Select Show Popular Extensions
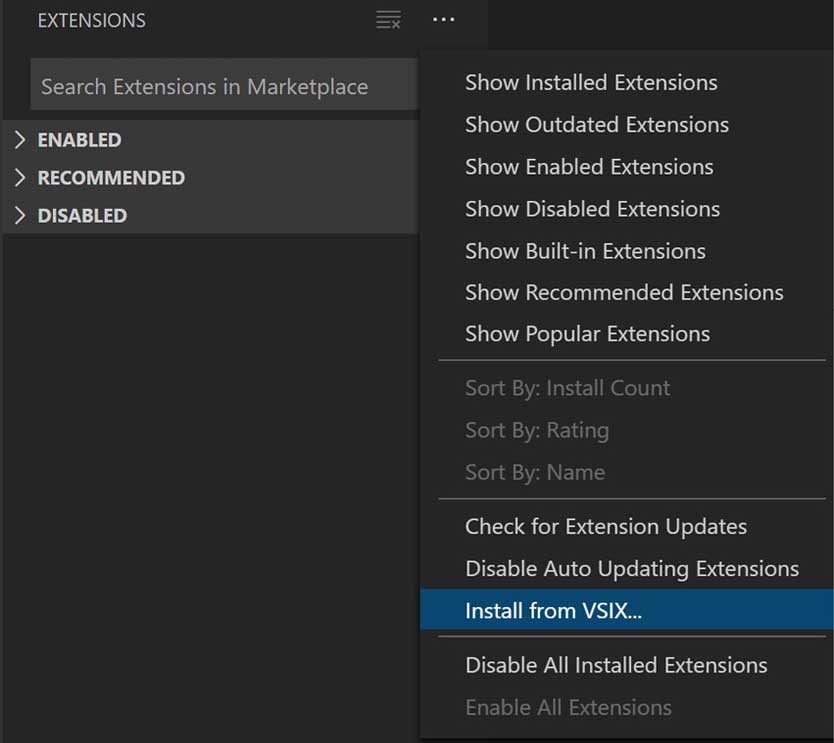This screenshot has height=743, width=834. pos(627,334)
